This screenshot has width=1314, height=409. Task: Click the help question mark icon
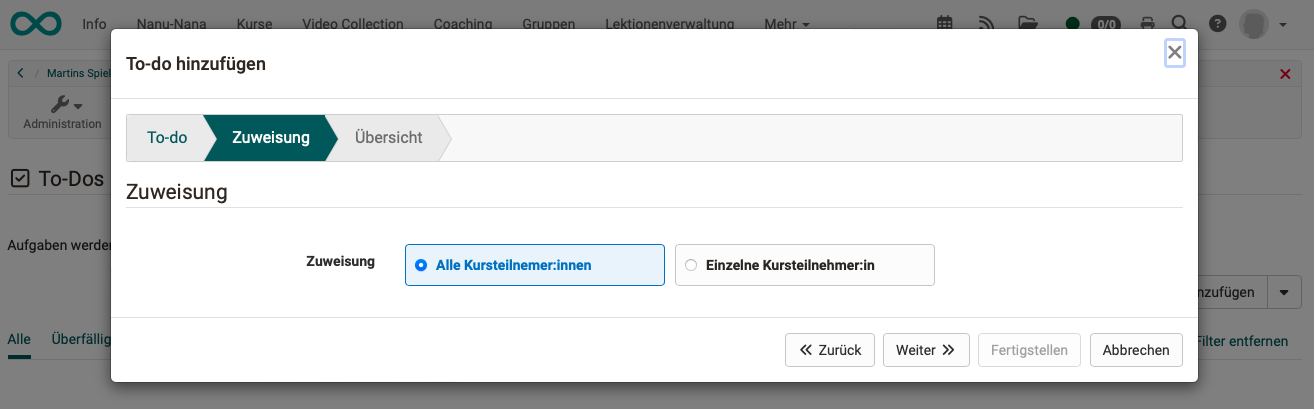pos(1217,23)
